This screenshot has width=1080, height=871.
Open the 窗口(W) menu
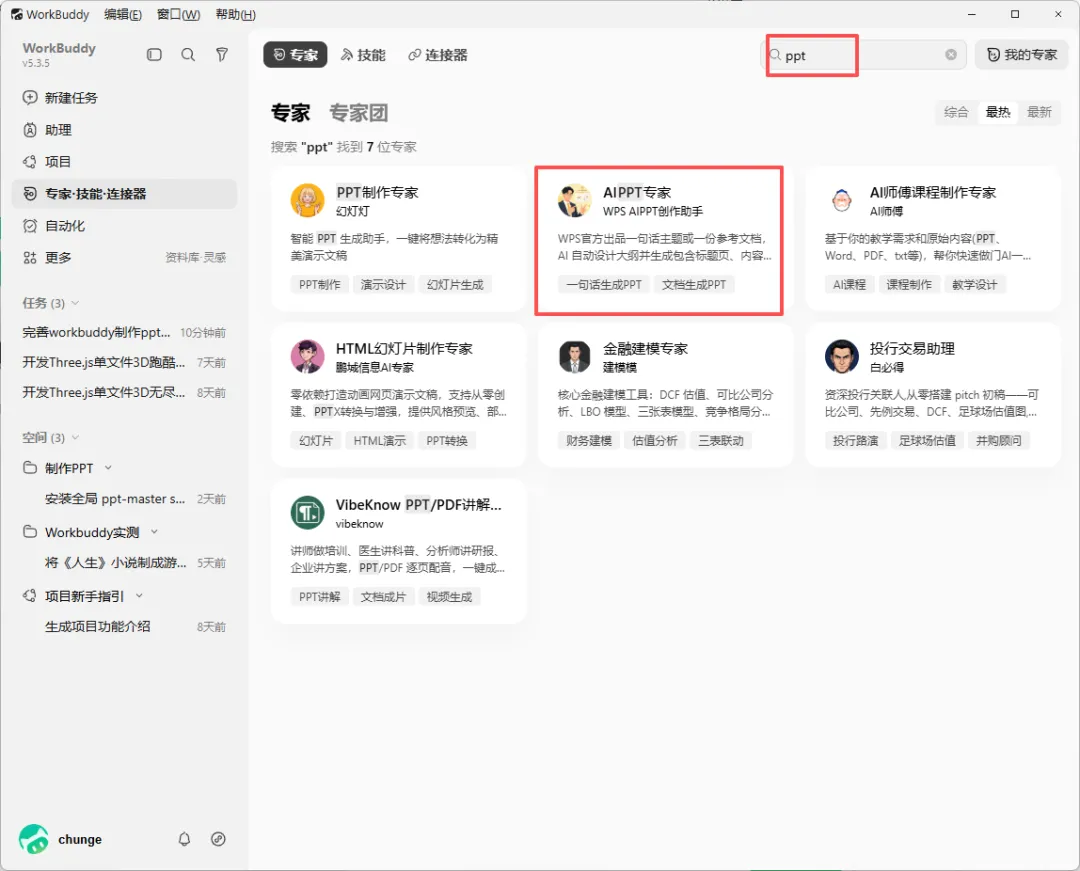coord(178,14)
